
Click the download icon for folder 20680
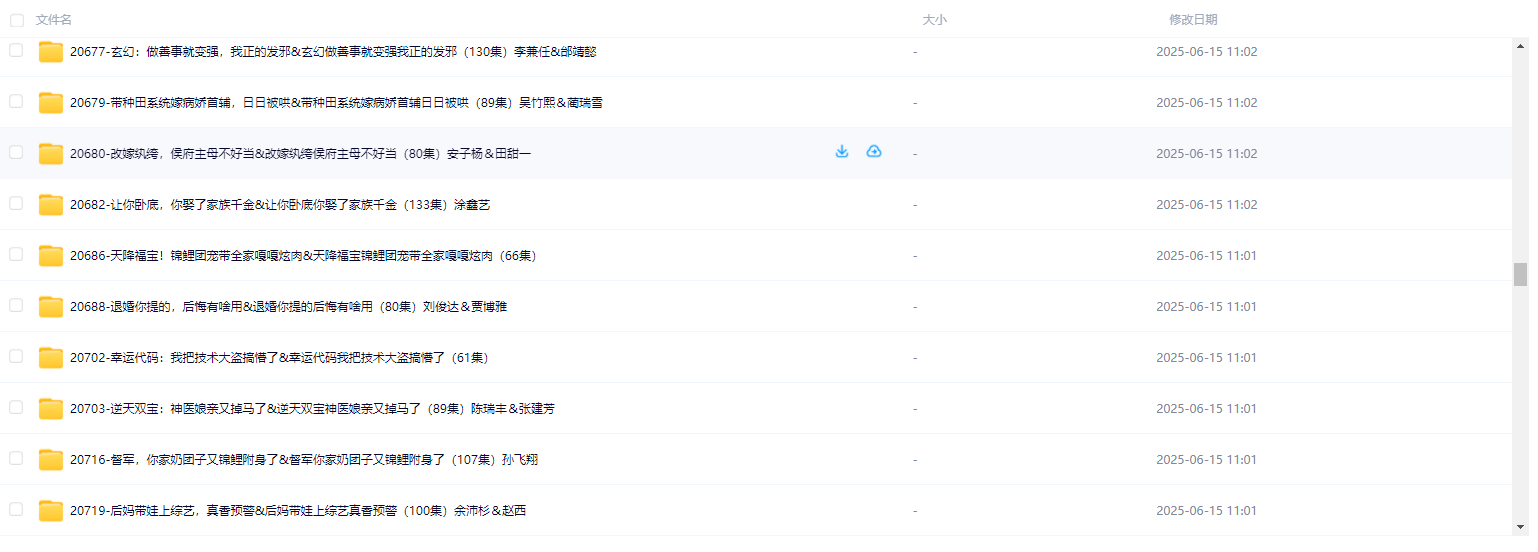(x=841, y=152)
